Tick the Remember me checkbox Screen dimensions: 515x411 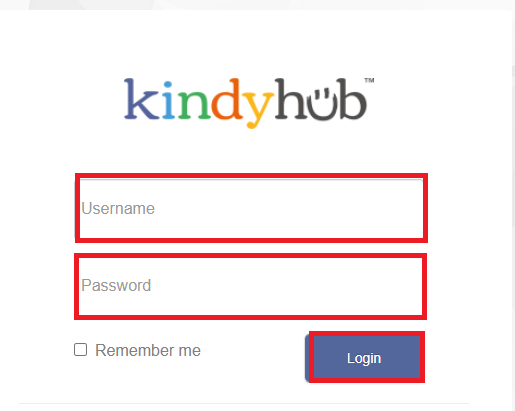(80, 350)
